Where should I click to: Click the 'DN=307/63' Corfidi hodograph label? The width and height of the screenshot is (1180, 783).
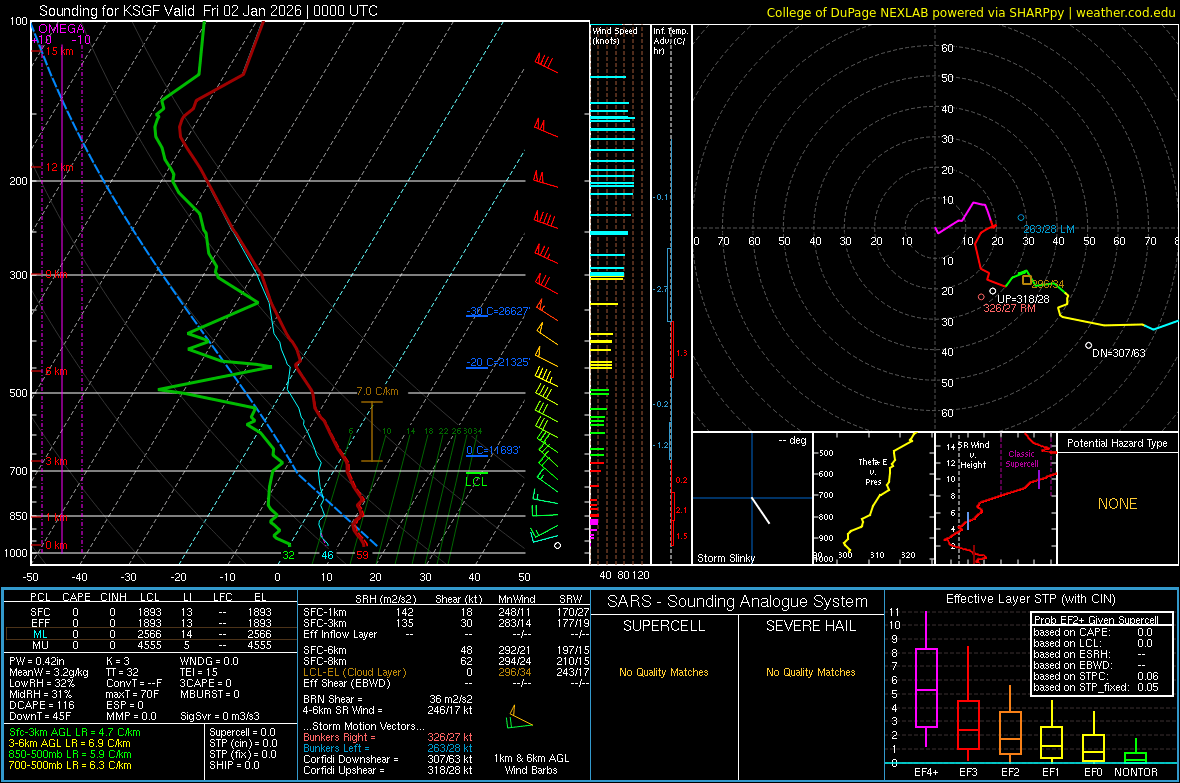click(x=1119, y=353)
